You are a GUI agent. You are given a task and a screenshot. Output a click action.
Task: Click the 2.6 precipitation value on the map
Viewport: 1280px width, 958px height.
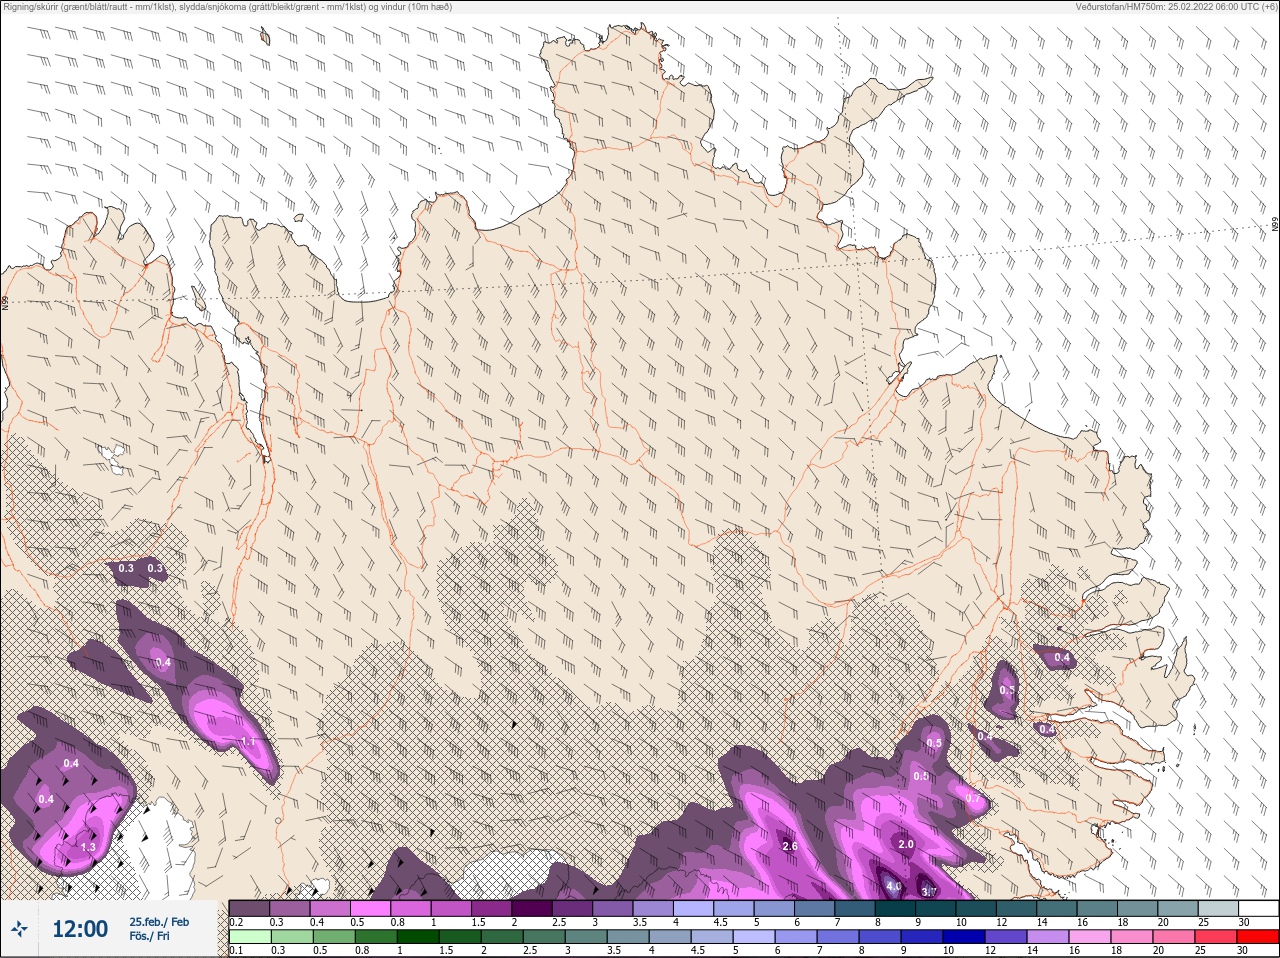789,846
